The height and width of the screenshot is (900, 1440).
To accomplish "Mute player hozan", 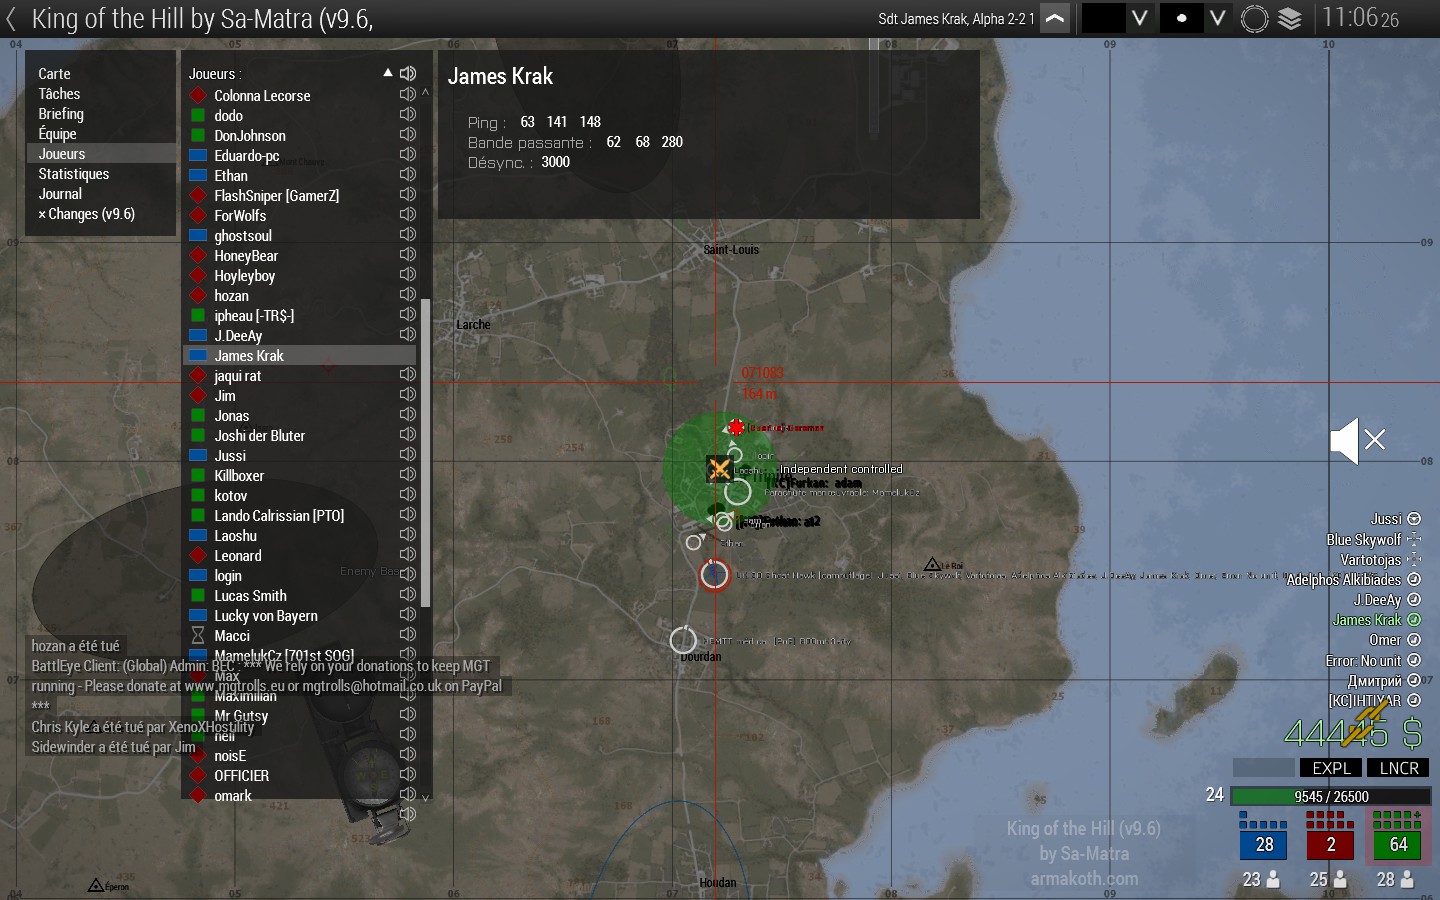I will [x=408, y=295].
